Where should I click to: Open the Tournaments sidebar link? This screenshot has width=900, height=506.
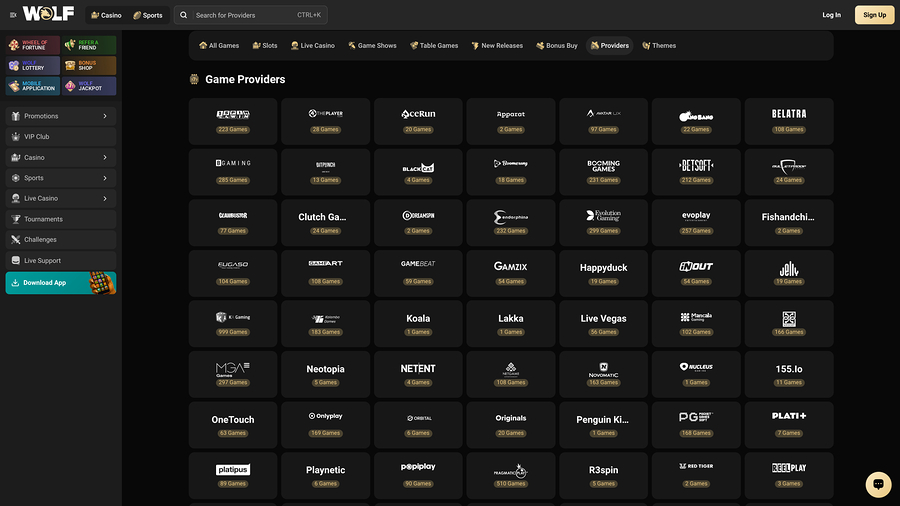61,219
